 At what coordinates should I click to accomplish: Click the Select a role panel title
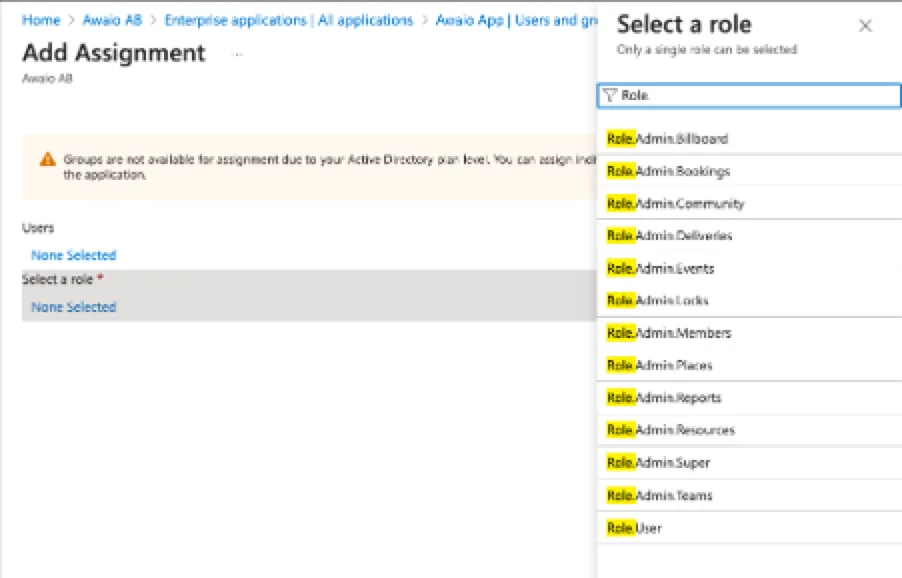pyautogui.click(x=684, y=24)
